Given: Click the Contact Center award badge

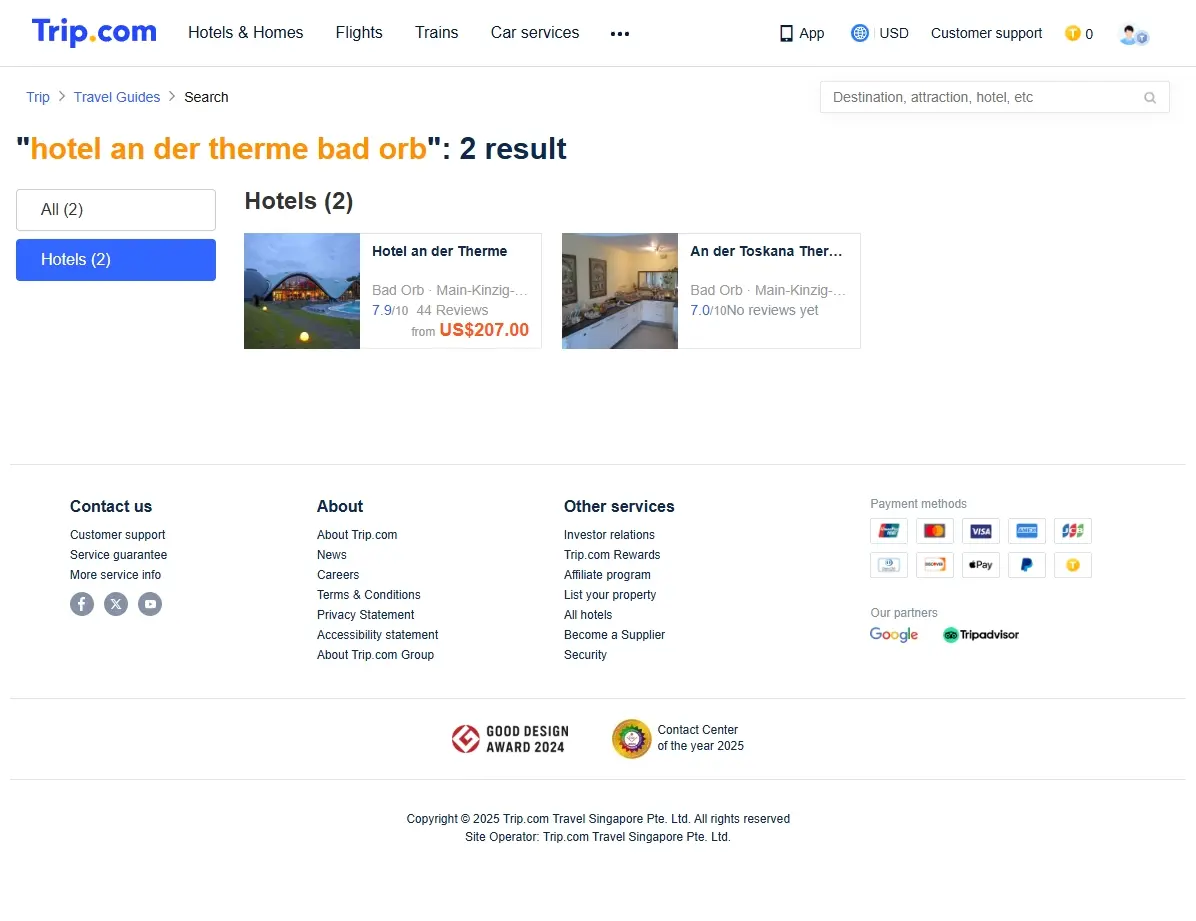Looking at the screenshot, I should coord(678,738).
